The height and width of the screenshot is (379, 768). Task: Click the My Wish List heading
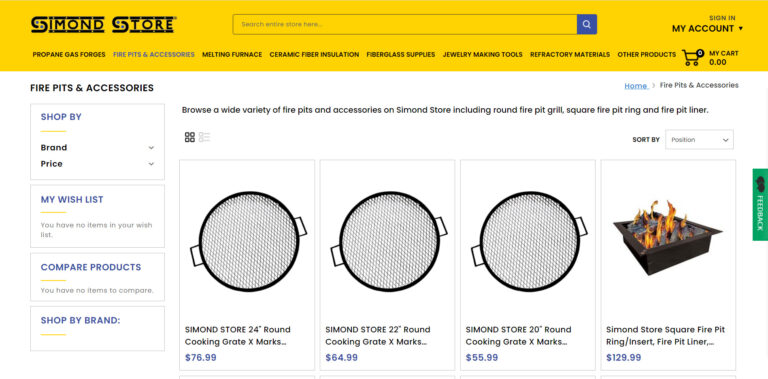coord(72,199)
